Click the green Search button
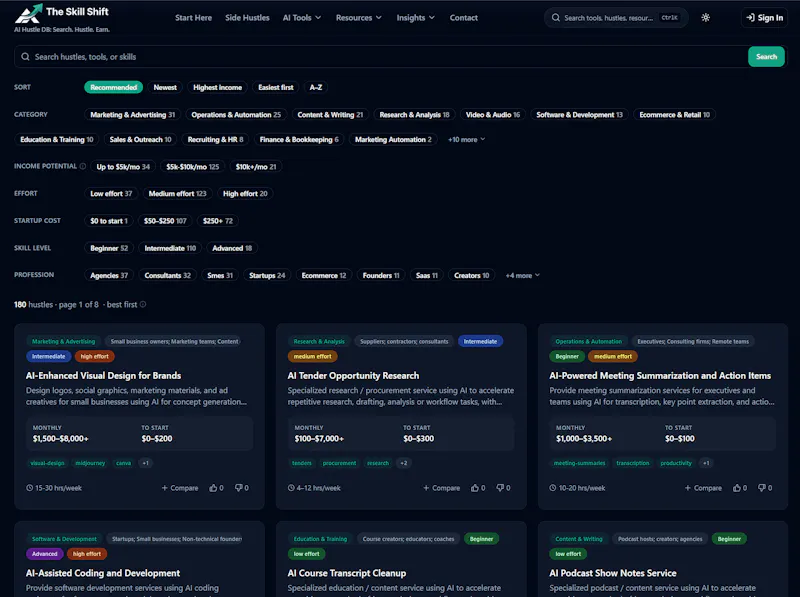Viewport: 800px width, 597px height. [x=766, y=57]
